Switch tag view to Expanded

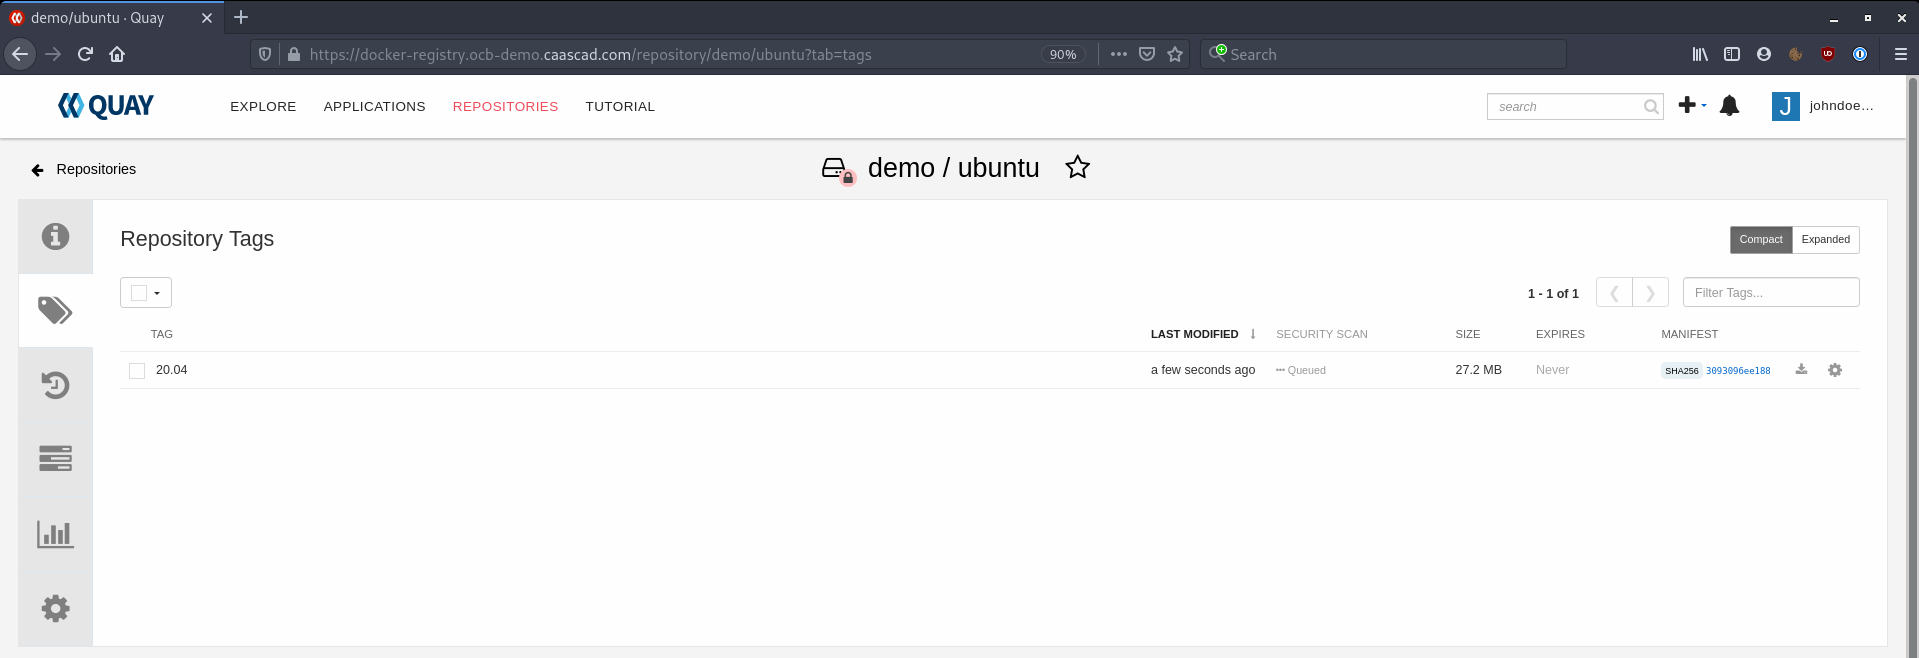[x=1826, y=240]
